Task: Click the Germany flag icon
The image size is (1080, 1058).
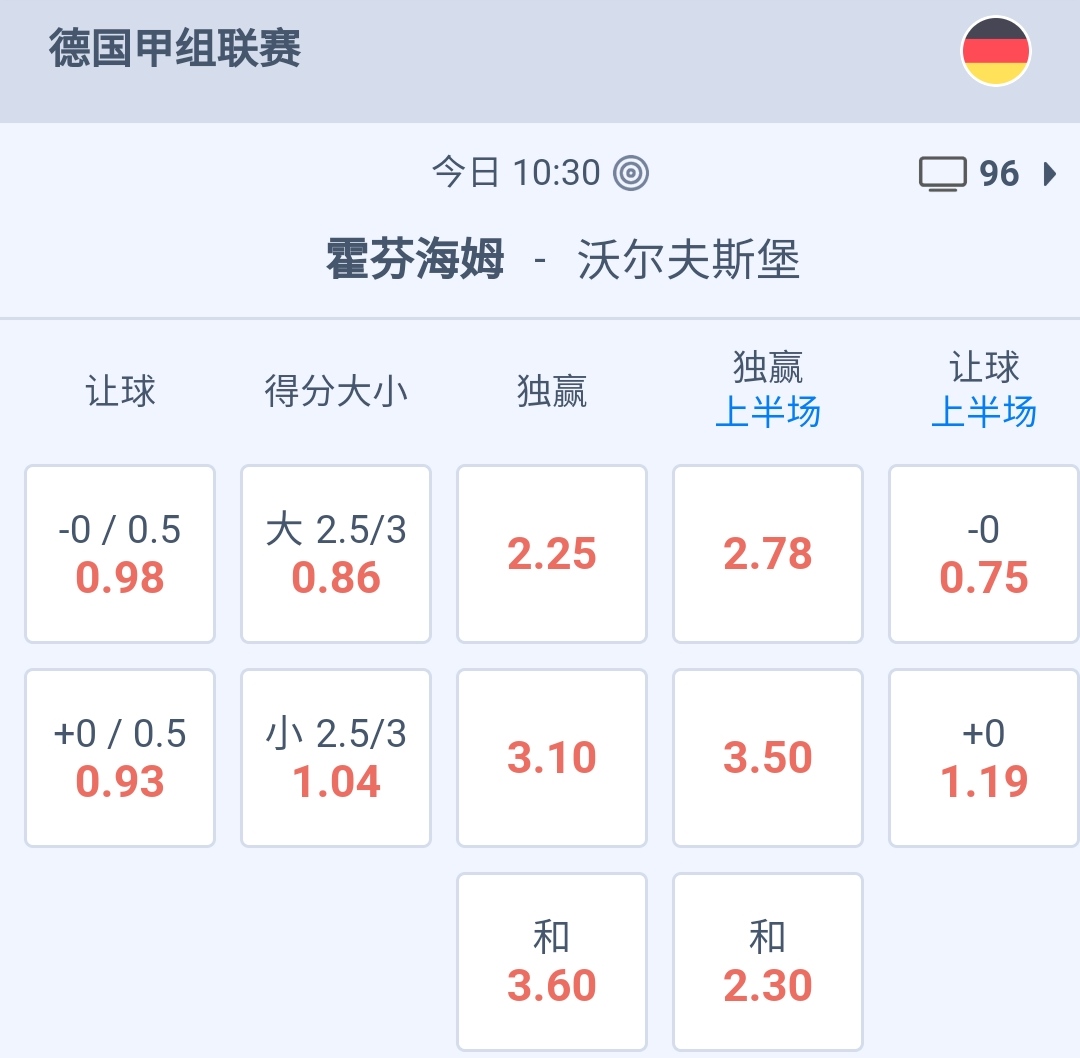Action: (995, 51)
